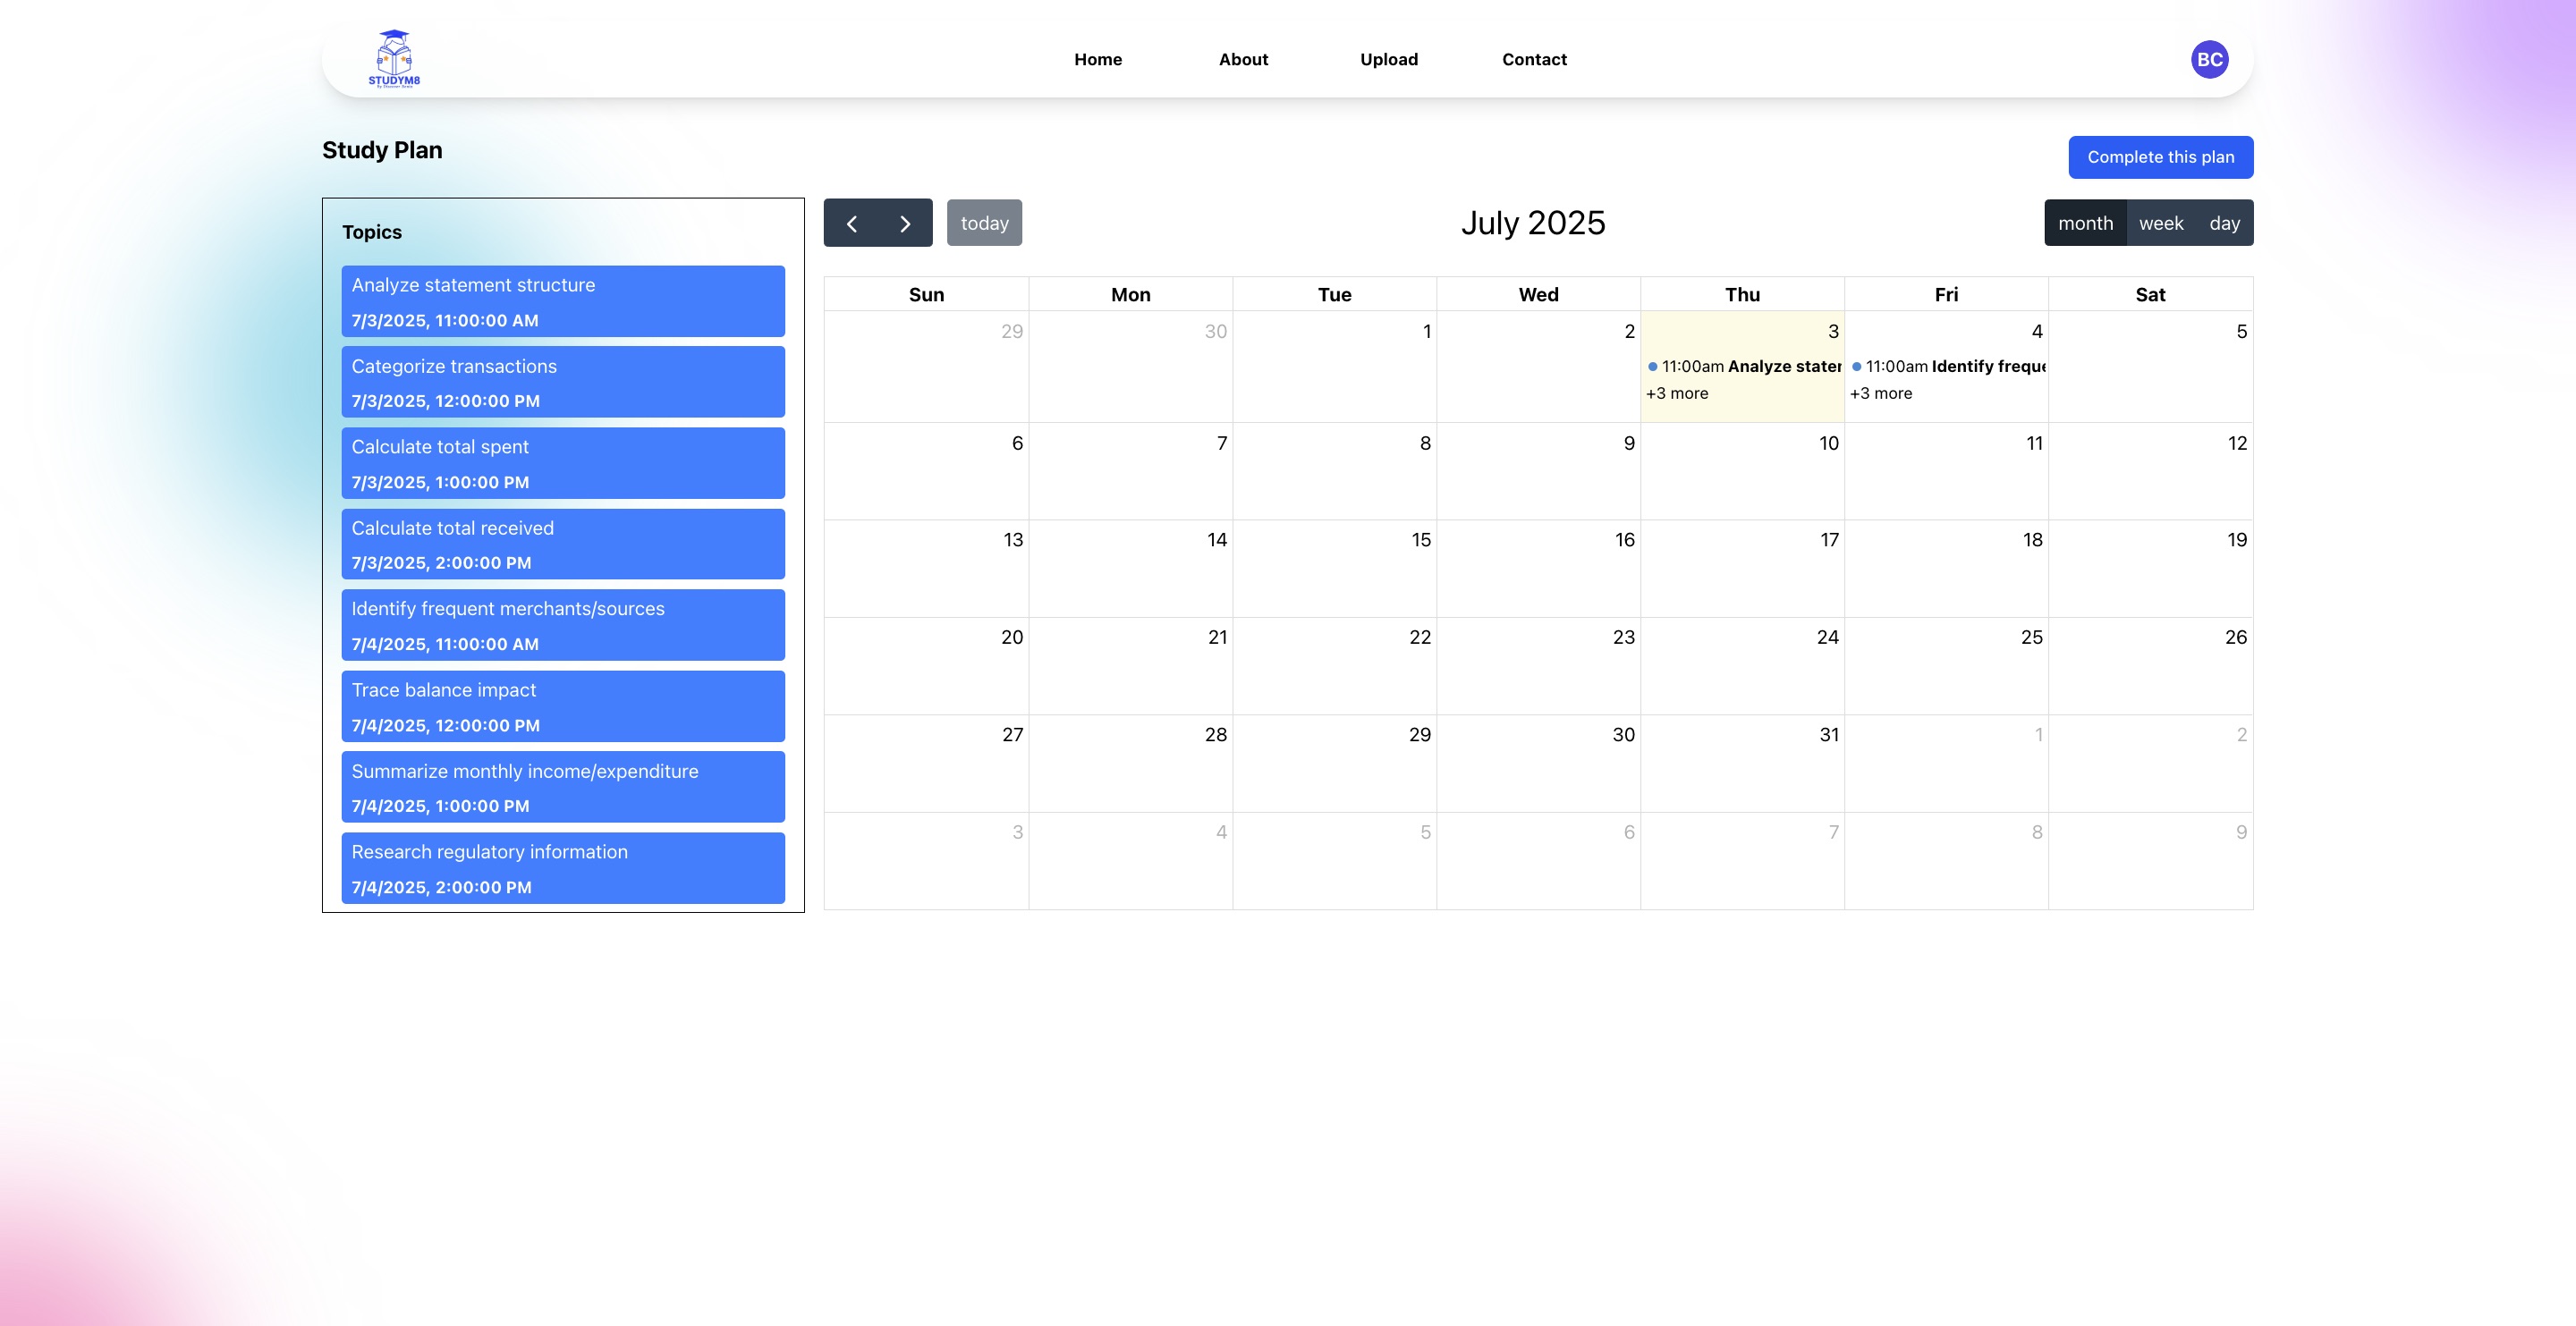Expand +3 more events on July 4
Viewport: 2576px width, 1326px height.
coord(1881,393)
